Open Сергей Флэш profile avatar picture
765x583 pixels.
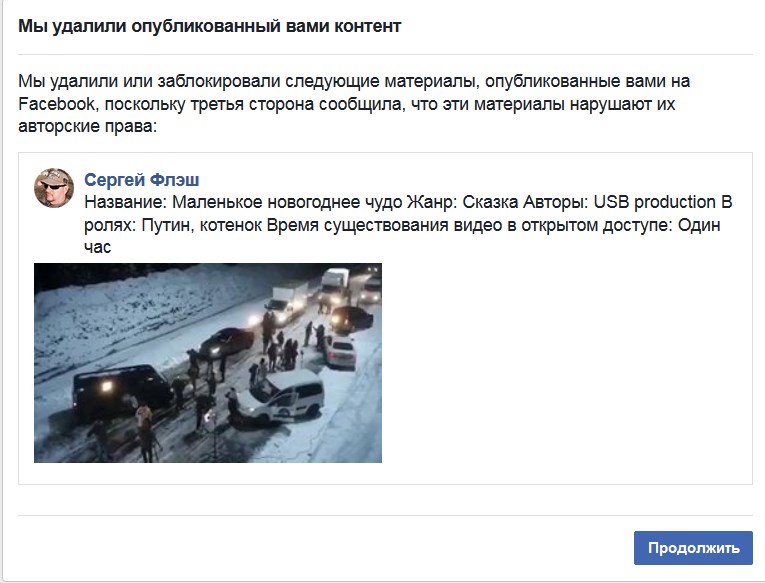pyautogui.click(x=54, y=188)
